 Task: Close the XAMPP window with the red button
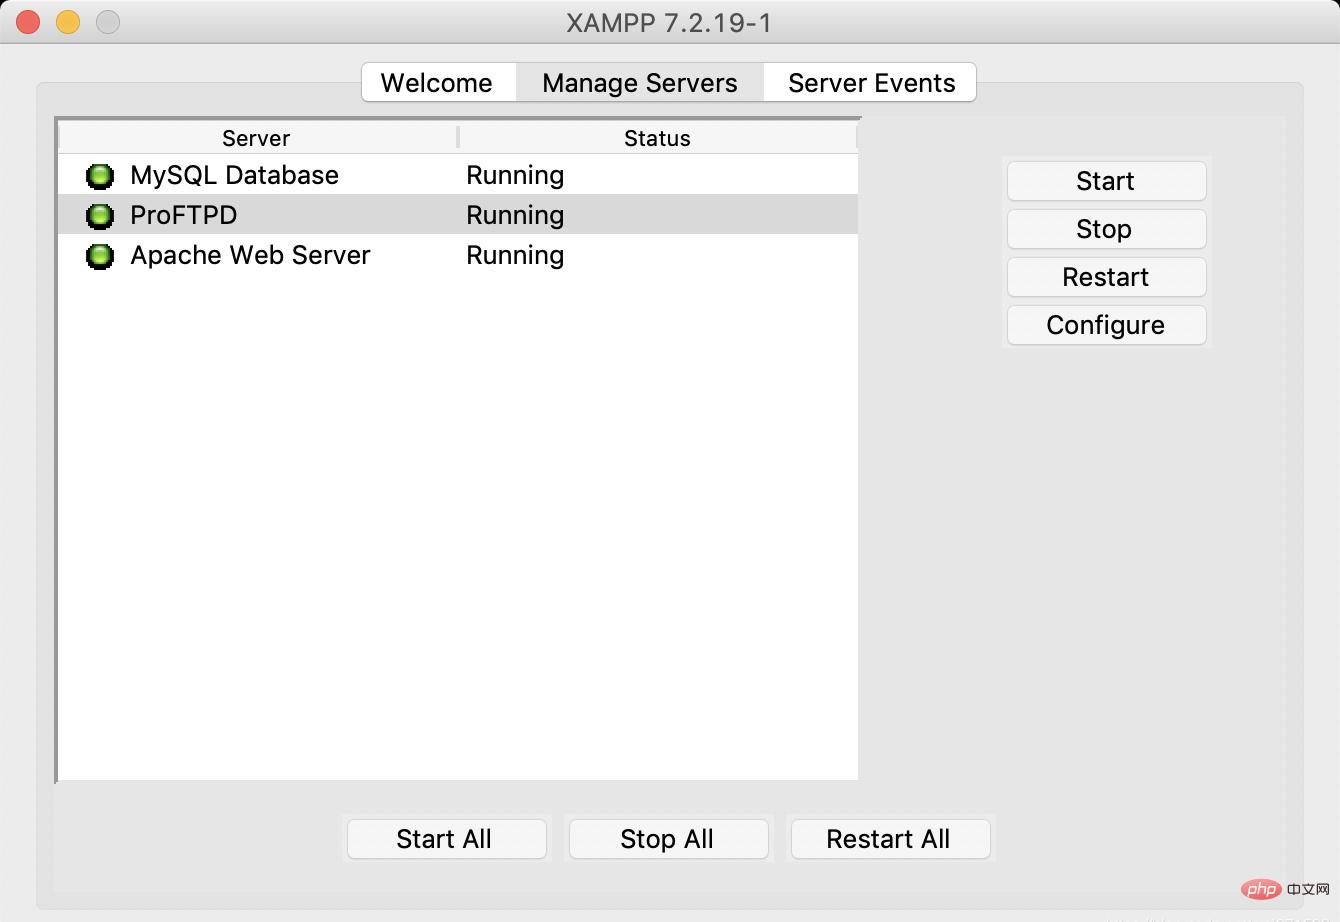pyautogui.click(x=28, y=22)
